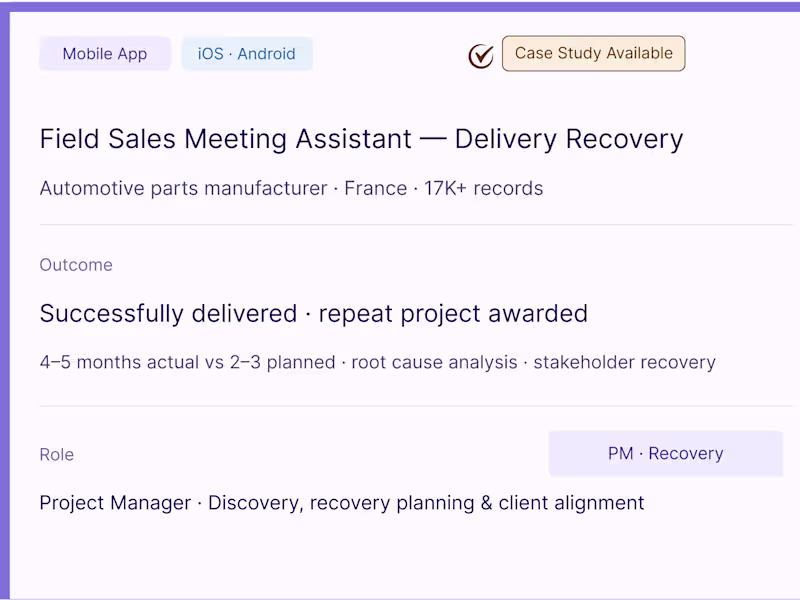This screenshot has width=800, height=600.
Task: Click the Field Sales Meeting Assistant title
Action: tap(361, 139)
